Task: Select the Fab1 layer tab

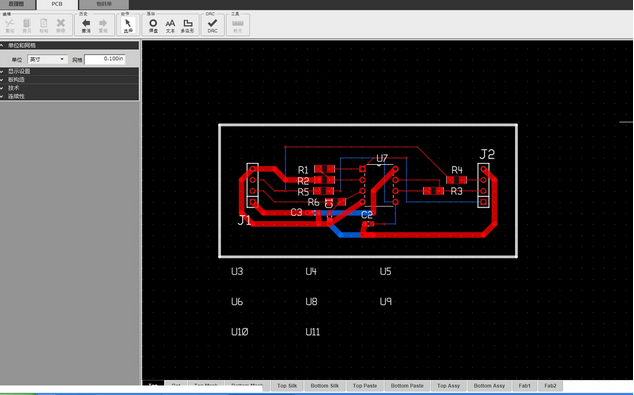Action: (x=524, y=386)
